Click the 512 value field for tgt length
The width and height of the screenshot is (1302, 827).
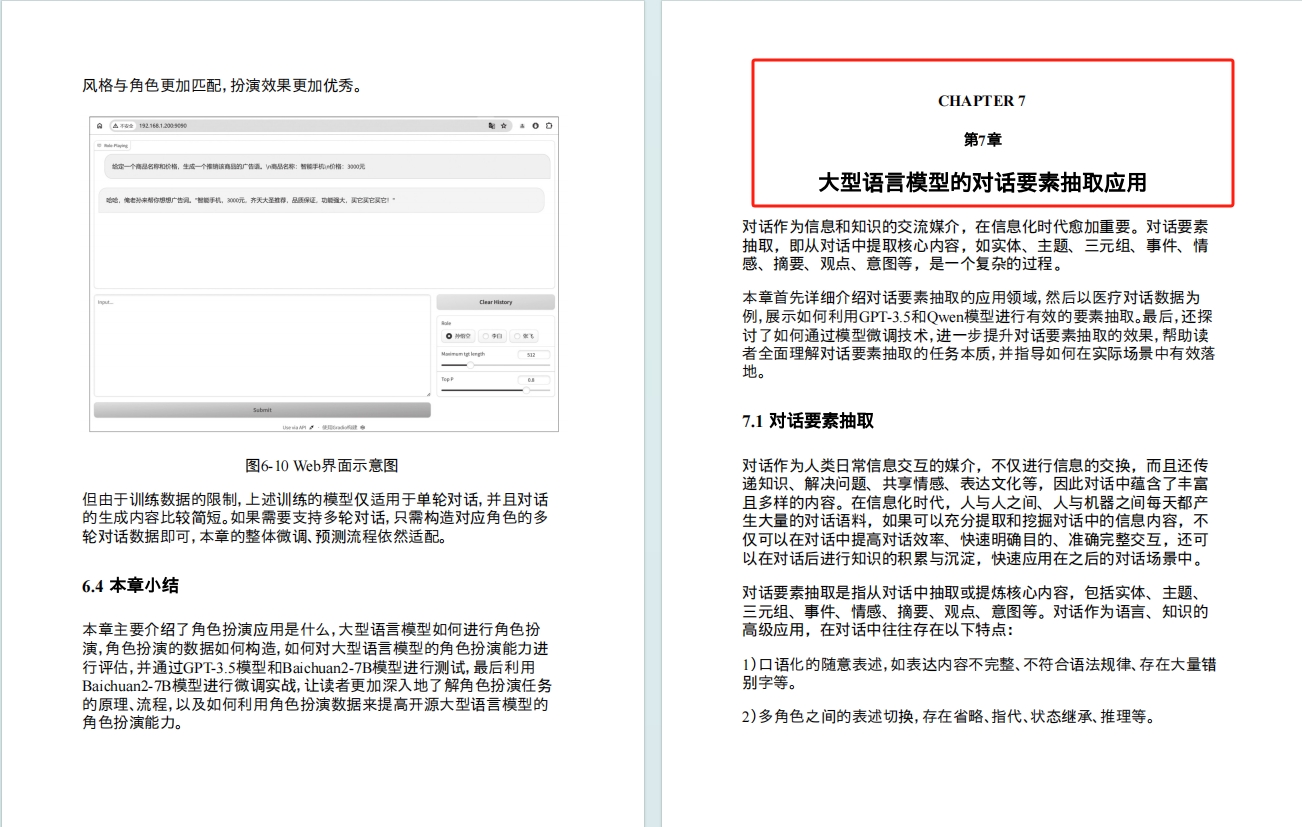point(533,354)
